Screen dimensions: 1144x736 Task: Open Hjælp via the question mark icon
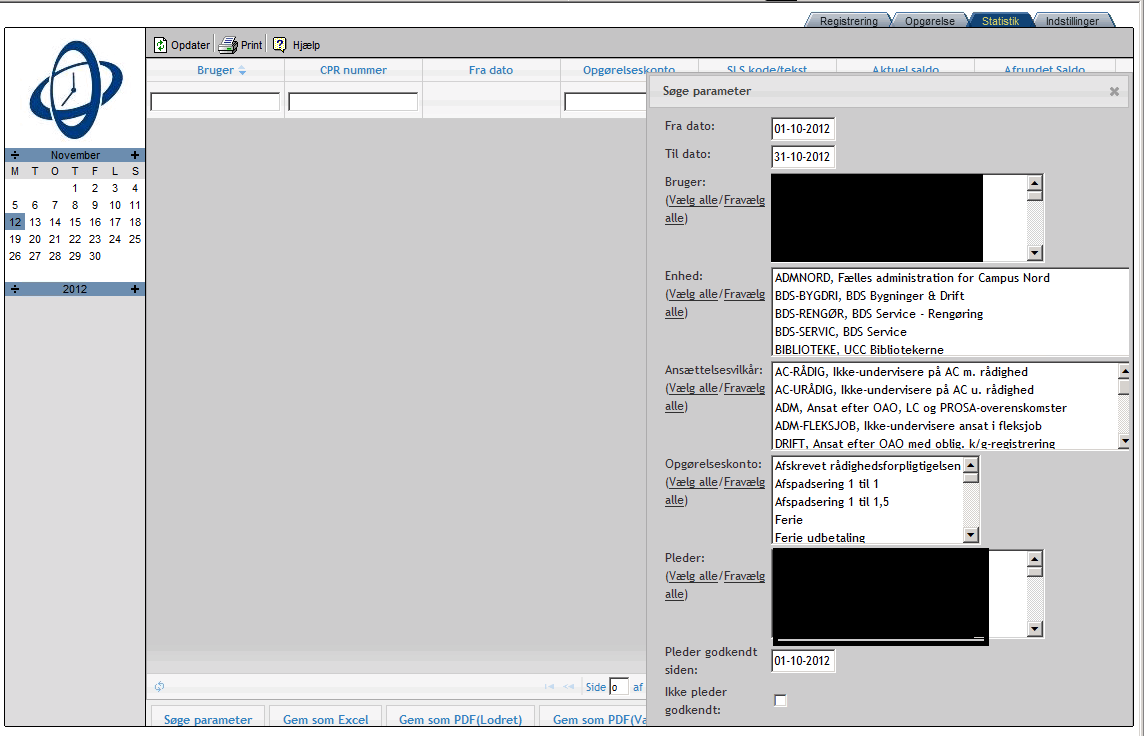(x=280, y=45)
